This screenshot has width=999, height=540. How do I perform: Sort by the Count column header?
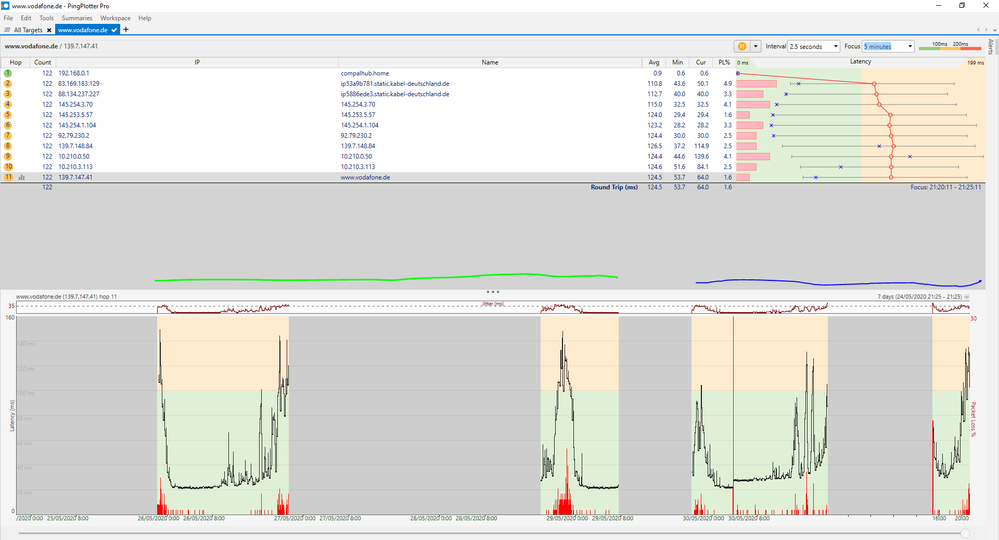pyautogui.click(x=43, y=62)
